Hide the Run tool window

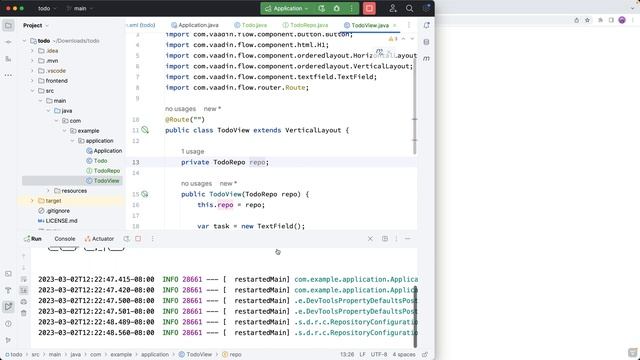point(407,238)
